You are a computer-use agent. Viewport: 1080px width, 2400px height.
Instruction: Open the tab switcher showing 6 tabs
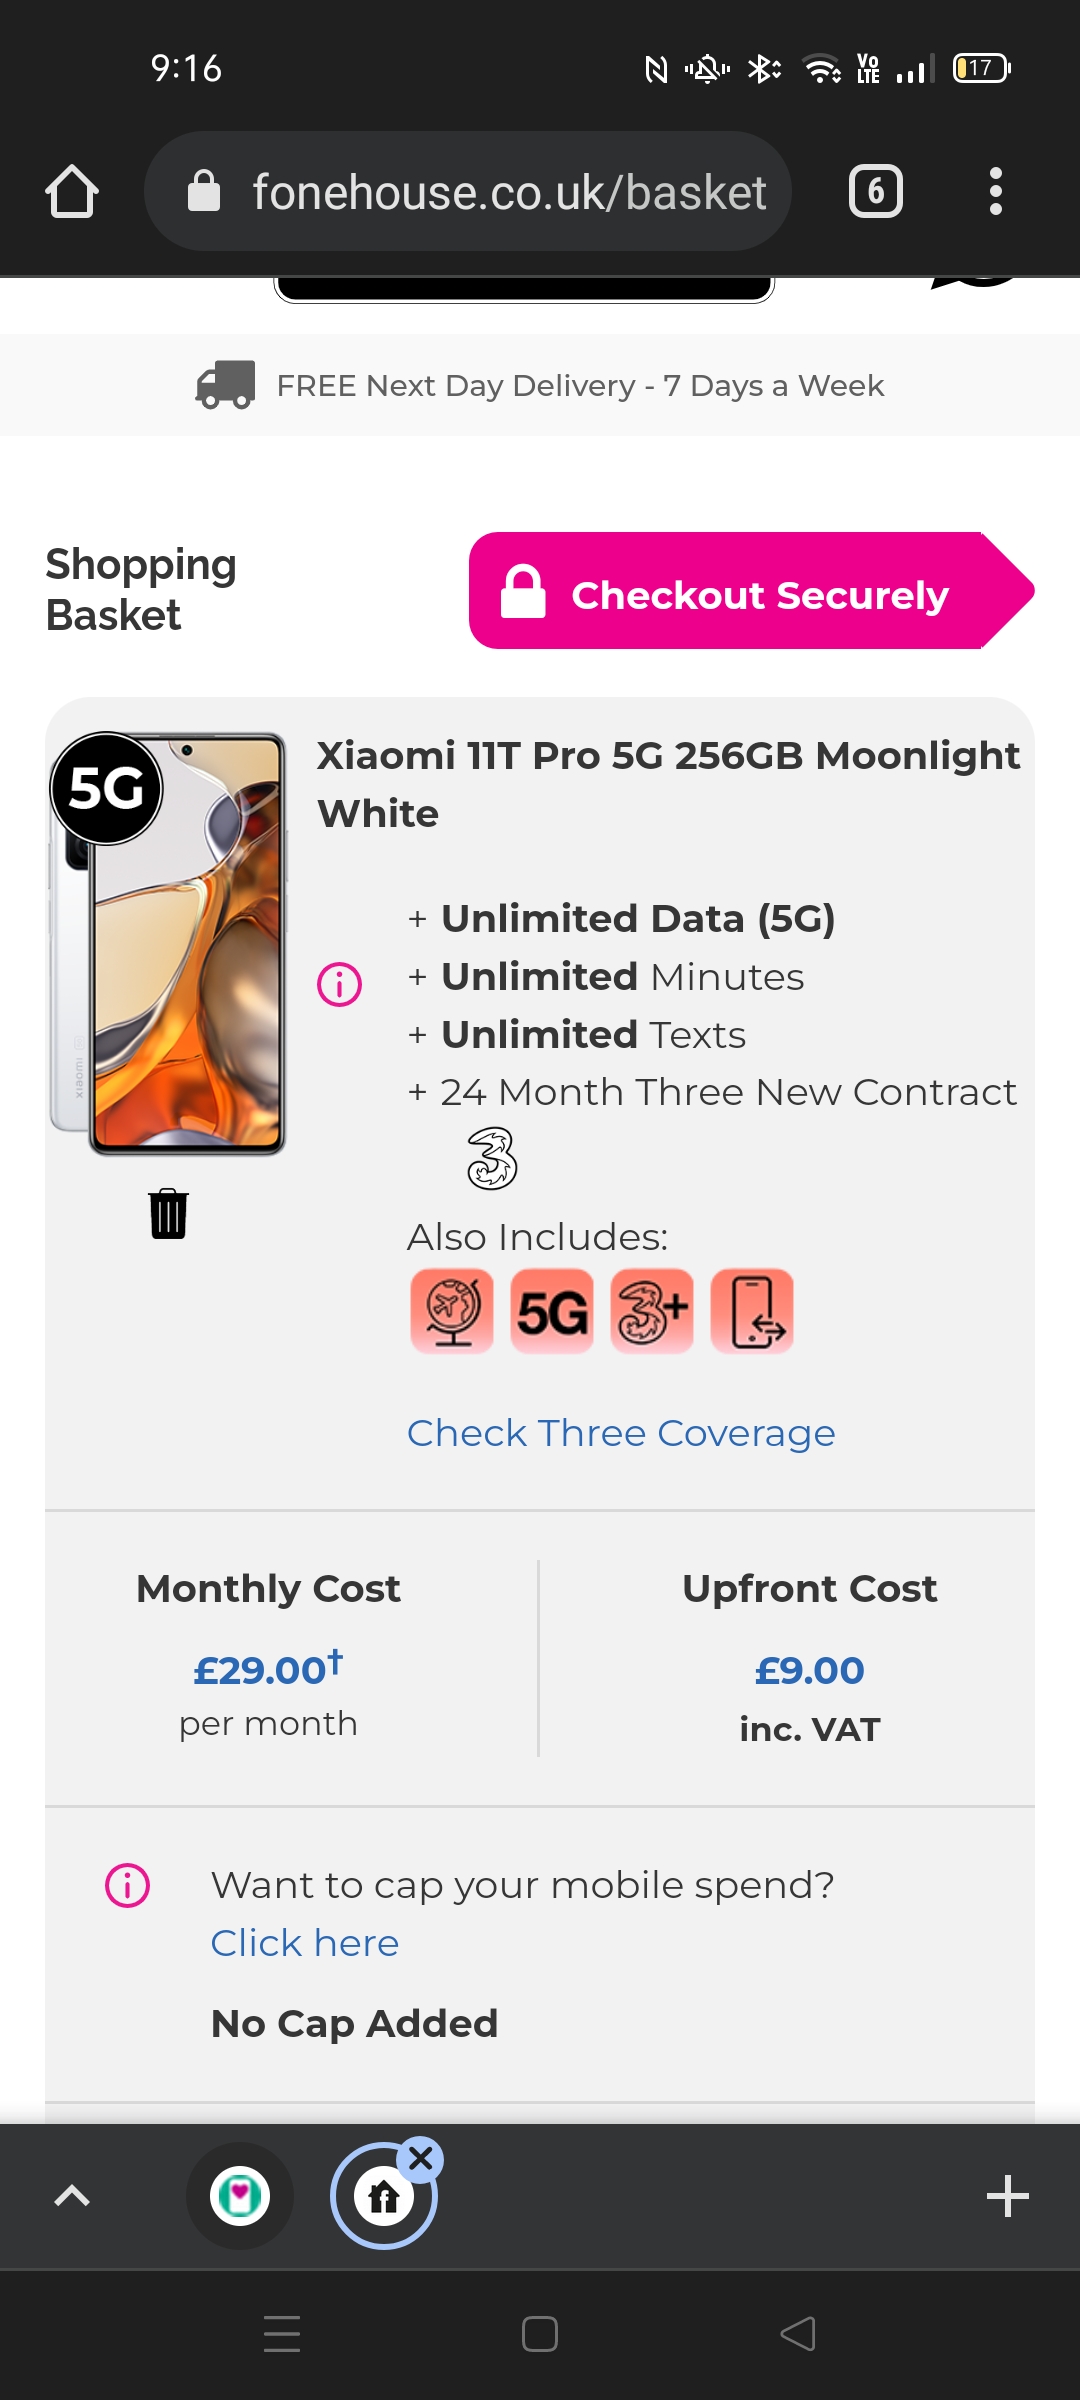point(876,191)
